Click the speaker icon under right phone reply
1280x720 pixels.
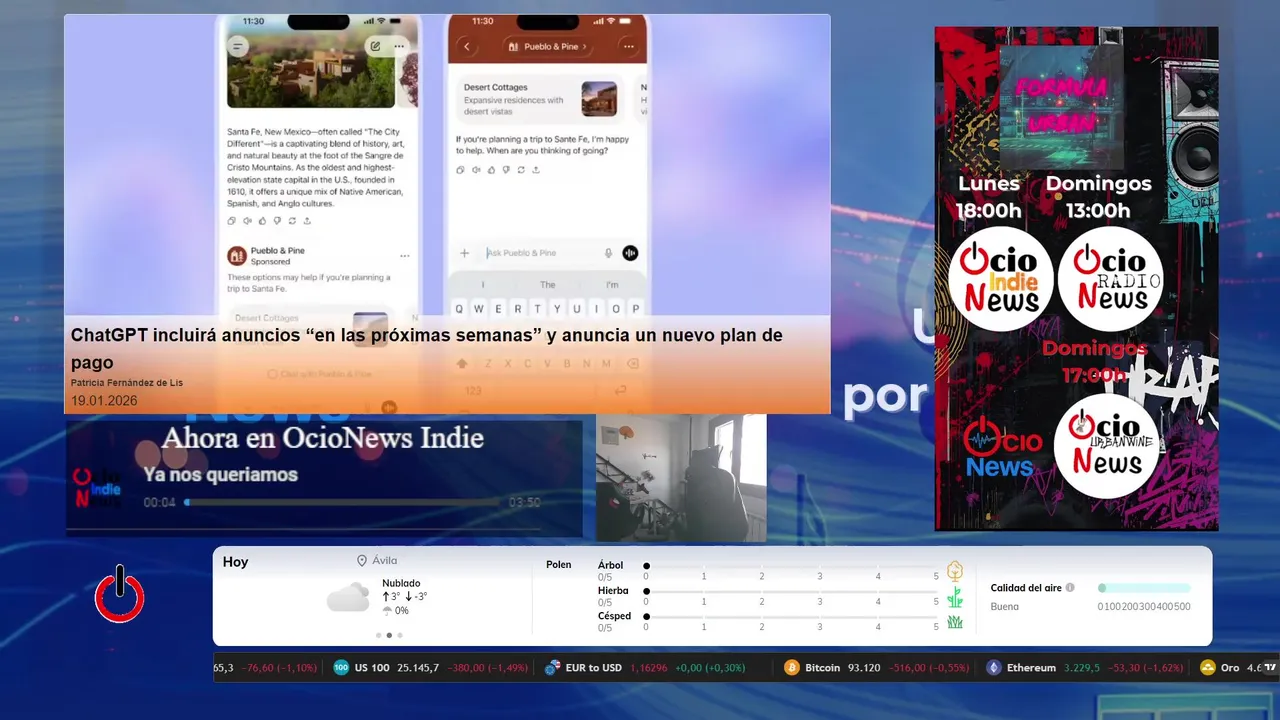(476, 170)
